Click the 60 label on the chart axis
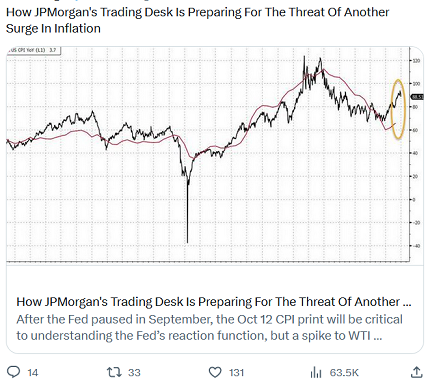Viewport: 428px width, 384px height. (x=415, y=130)
